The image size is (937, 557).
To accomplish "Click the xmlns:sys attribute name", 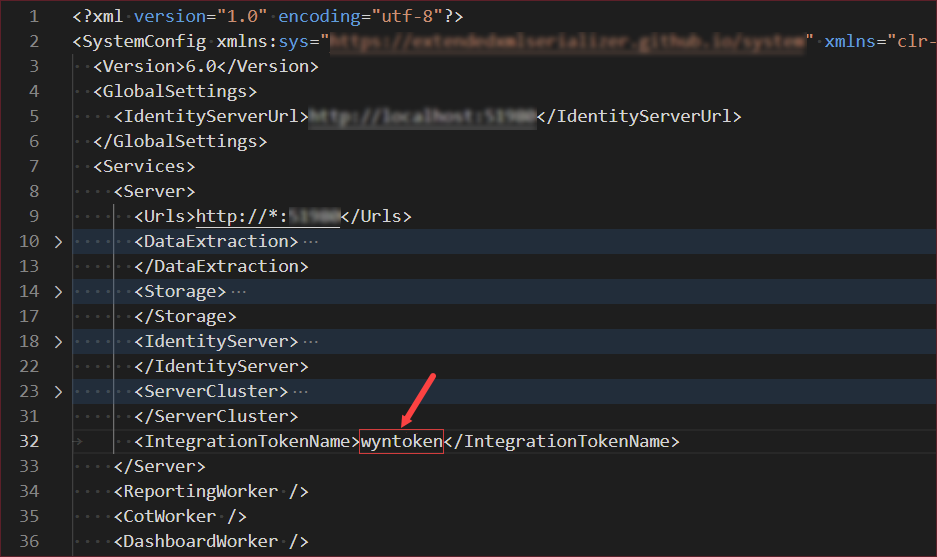I will point(262,42).
